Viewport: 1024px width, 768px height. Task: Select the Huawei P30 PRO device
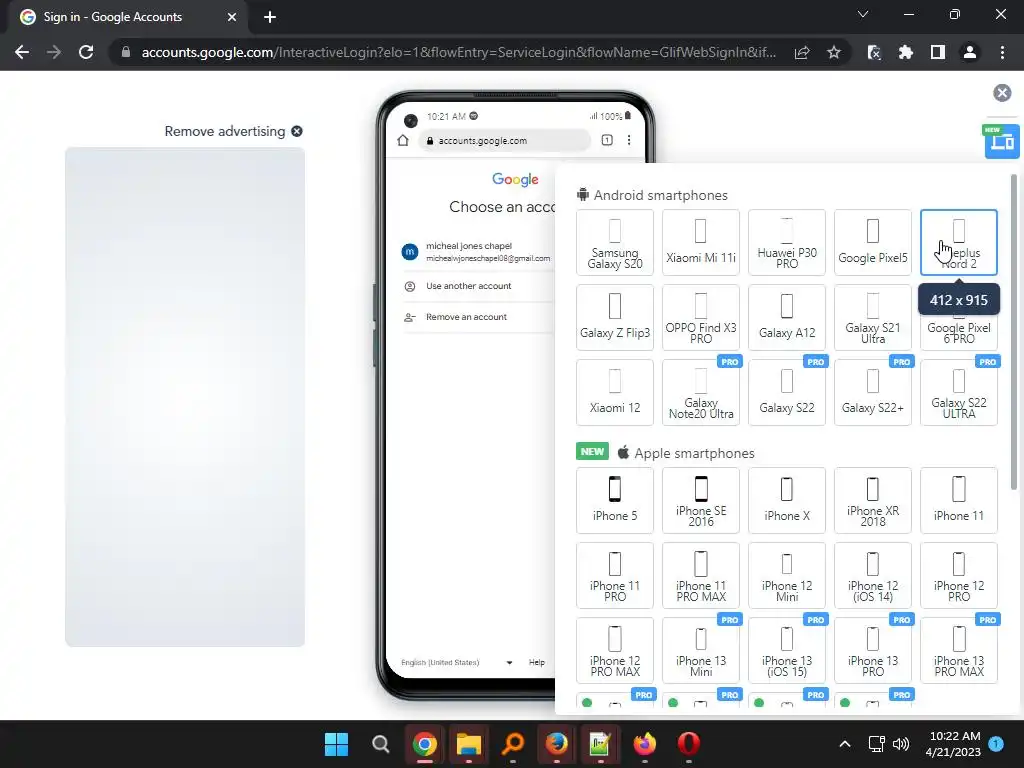point(787,242)
